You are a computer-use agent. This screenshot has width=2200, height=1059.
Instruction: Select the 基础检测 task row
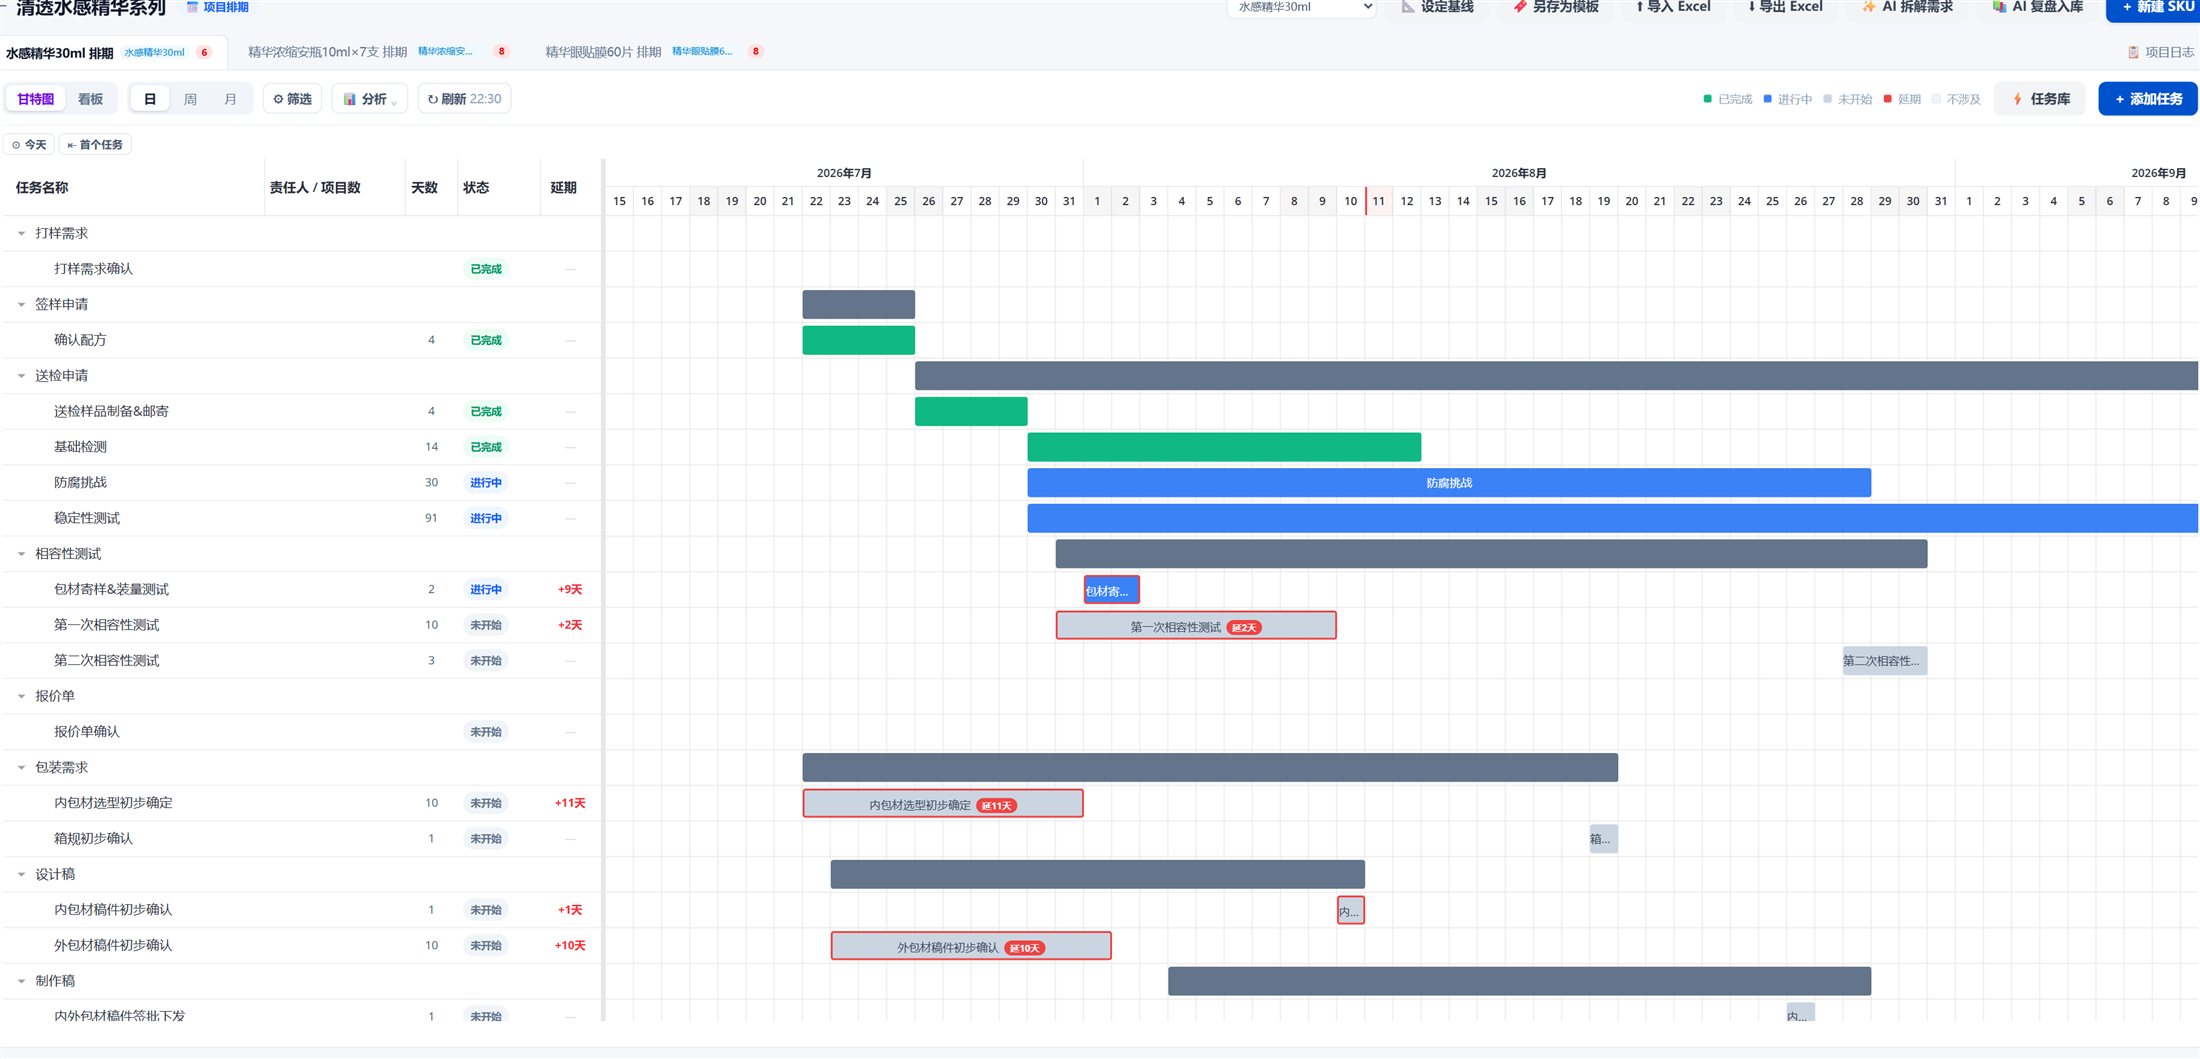tap(301, 447)
